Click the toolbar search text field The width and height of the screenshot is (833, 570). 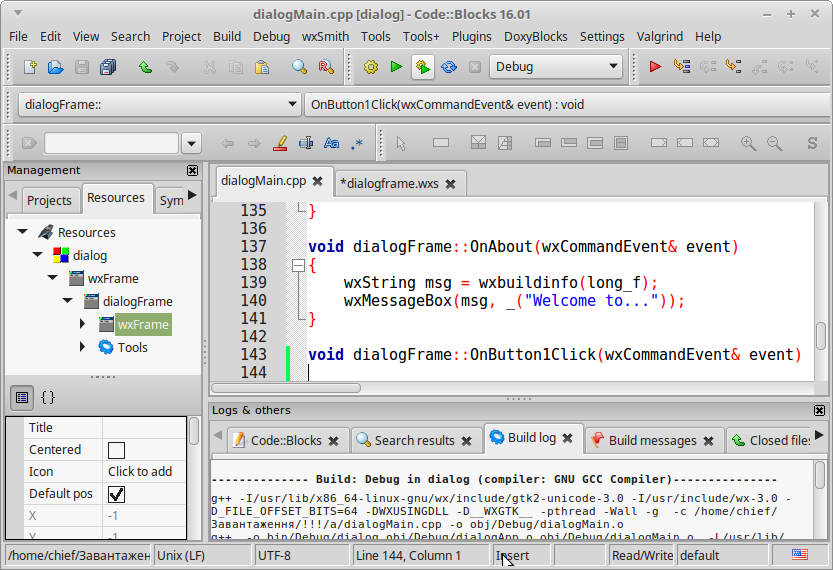(112, 143)
